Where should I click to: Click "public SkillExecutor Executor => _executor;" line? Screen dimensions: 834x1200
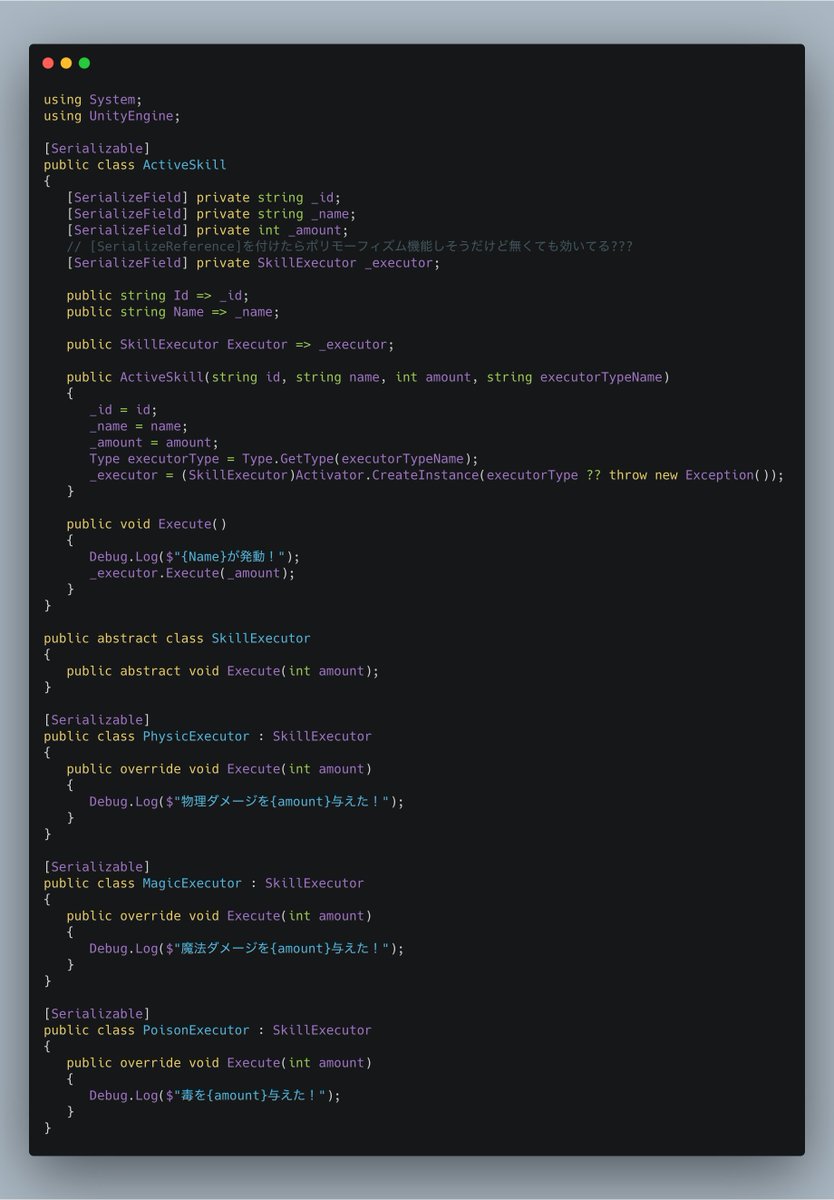[230, 345]
